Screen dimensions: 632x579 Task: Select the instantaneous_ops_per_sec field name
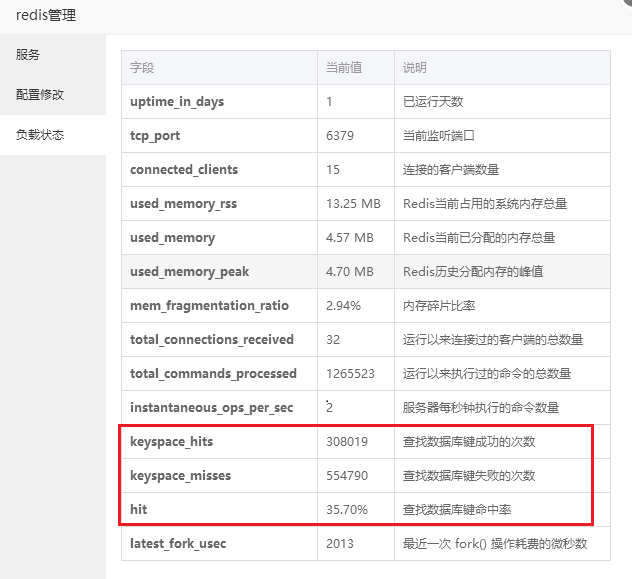(x=211, y=408)
